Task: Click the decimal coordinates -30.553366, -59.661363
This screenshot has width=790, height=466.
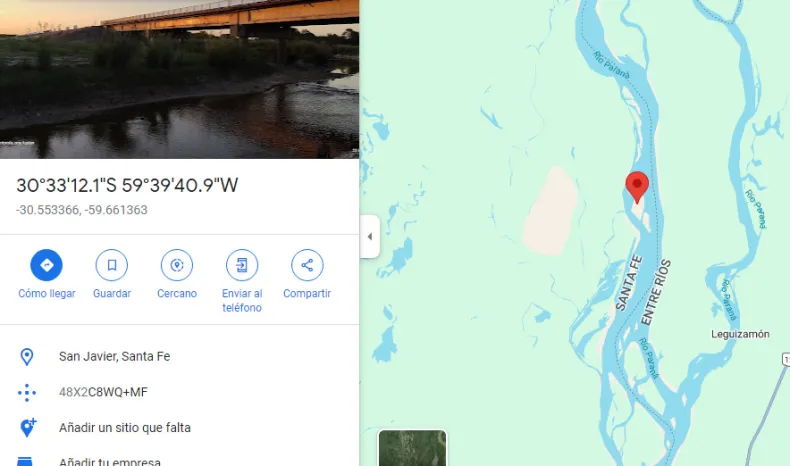Action: [82, 210]
